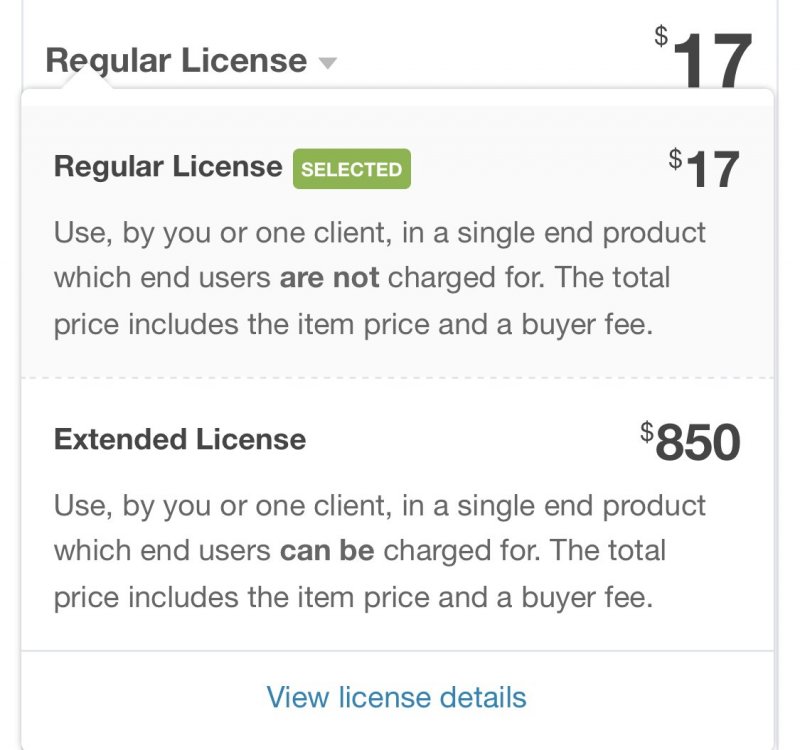Click the large $17 price at top

coord(712,60)
